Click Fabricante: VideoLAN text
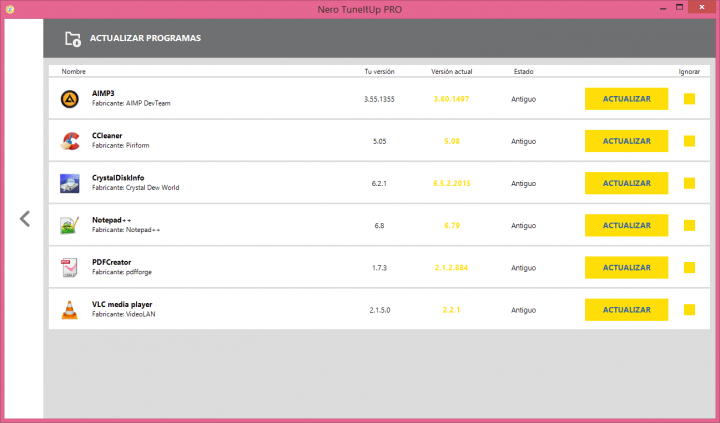This screenshot has height=423, width=720. click(124, 315)
